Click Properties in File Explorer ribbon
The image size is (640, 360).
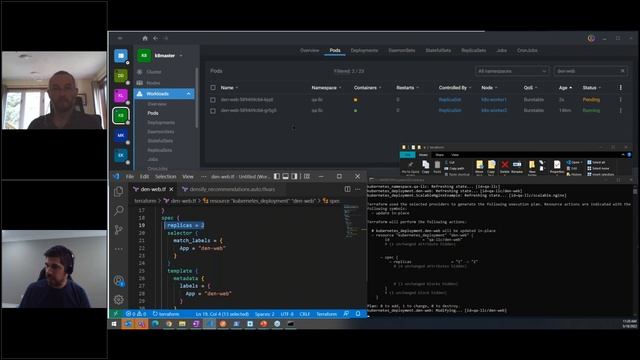(557, 167)
